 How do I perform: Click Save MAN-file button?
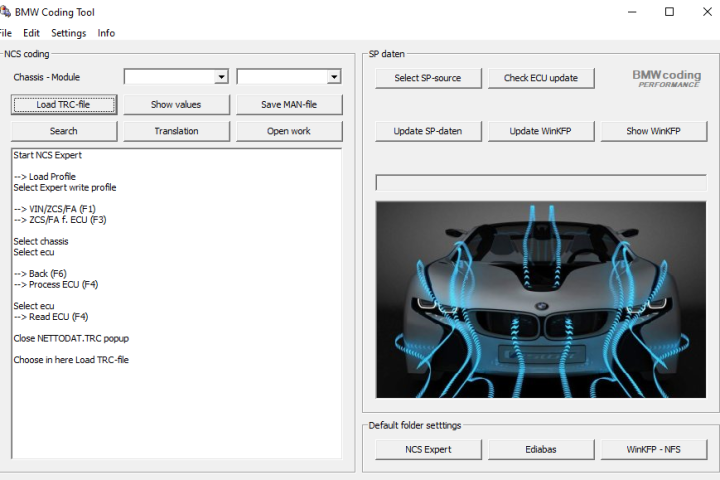coord(288,105)
